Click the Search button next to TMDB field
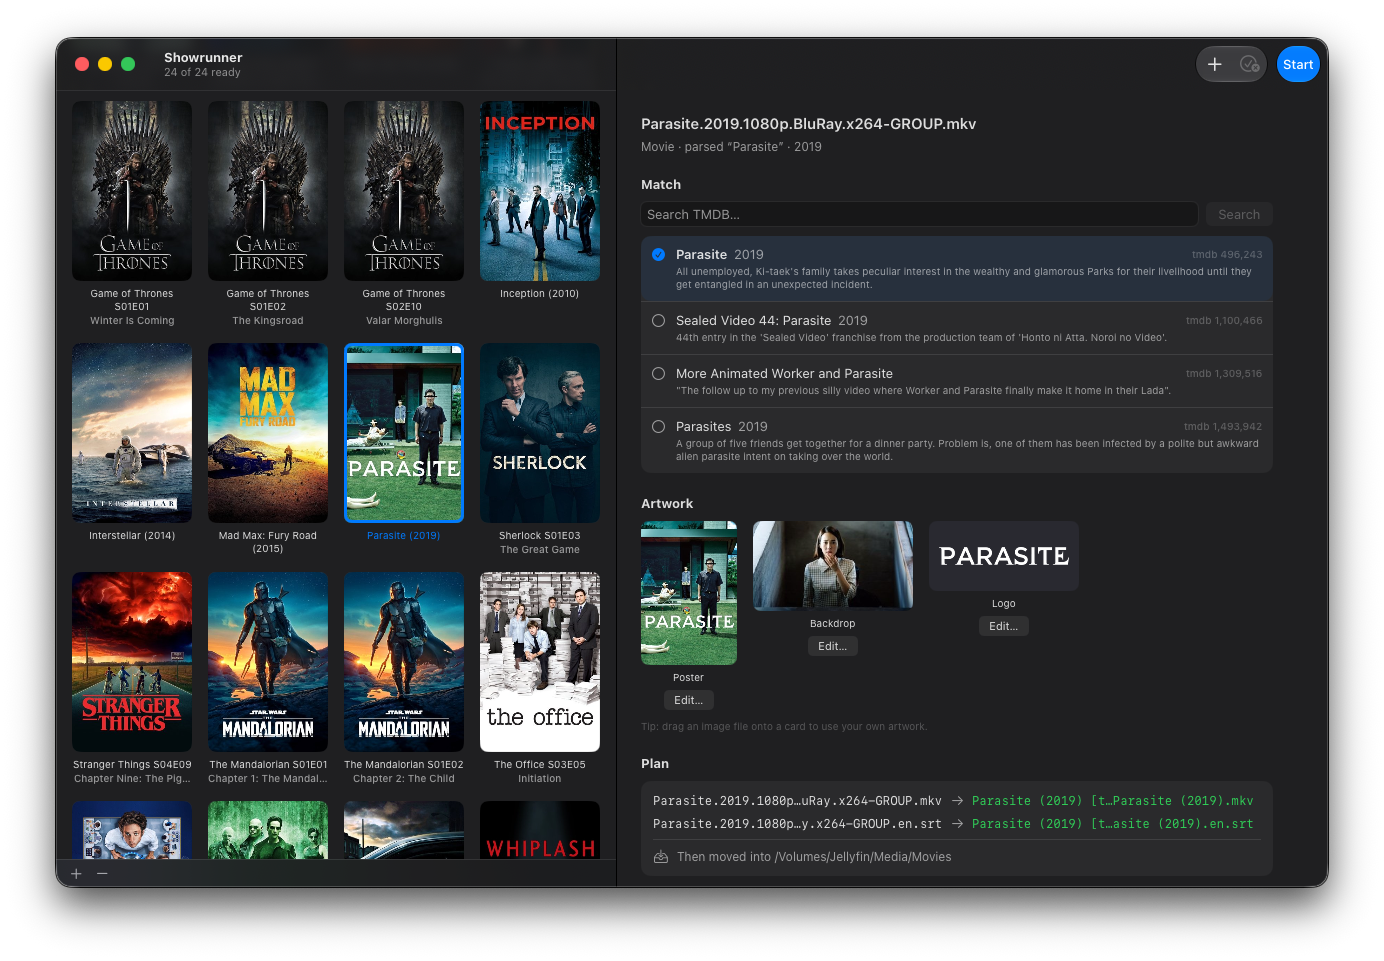This screenshot has width=1384, height=961. coord(1239,214)
